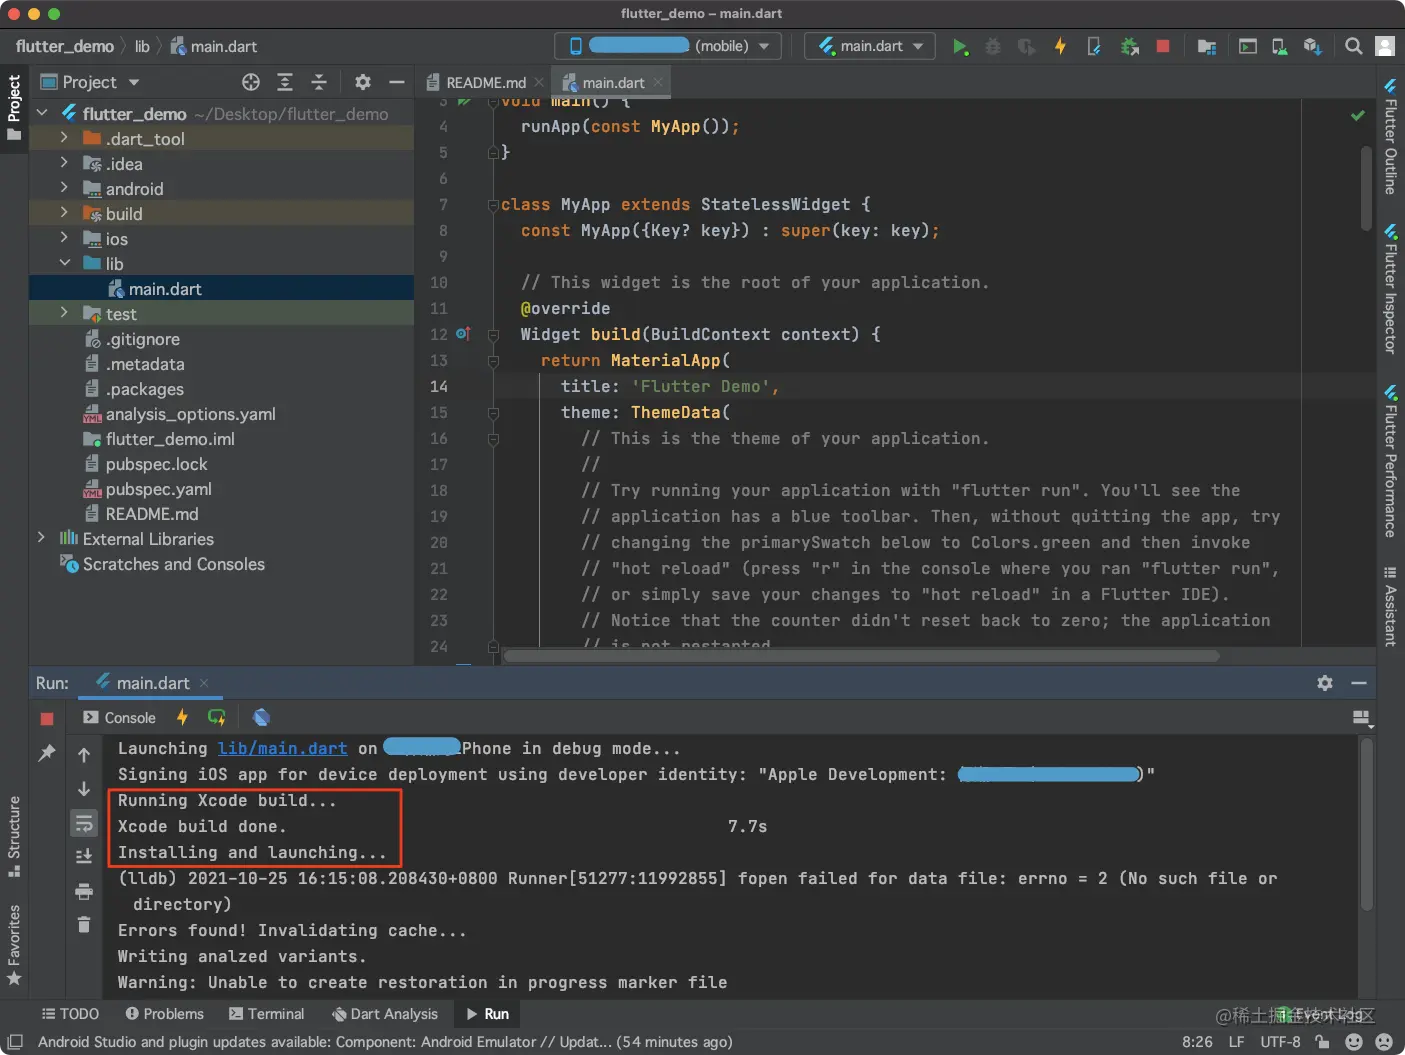
Task: Open the device selector dropdown (mobile)
Action: point(668,46)
